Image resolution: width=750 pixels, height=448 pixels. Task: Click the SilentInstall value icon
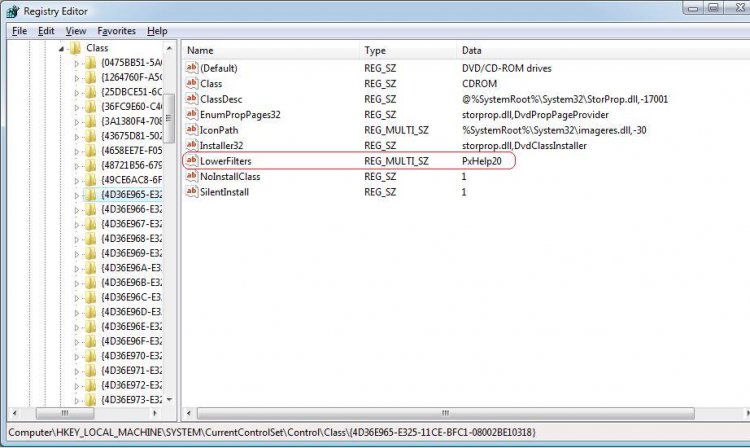tap(192, 191)
